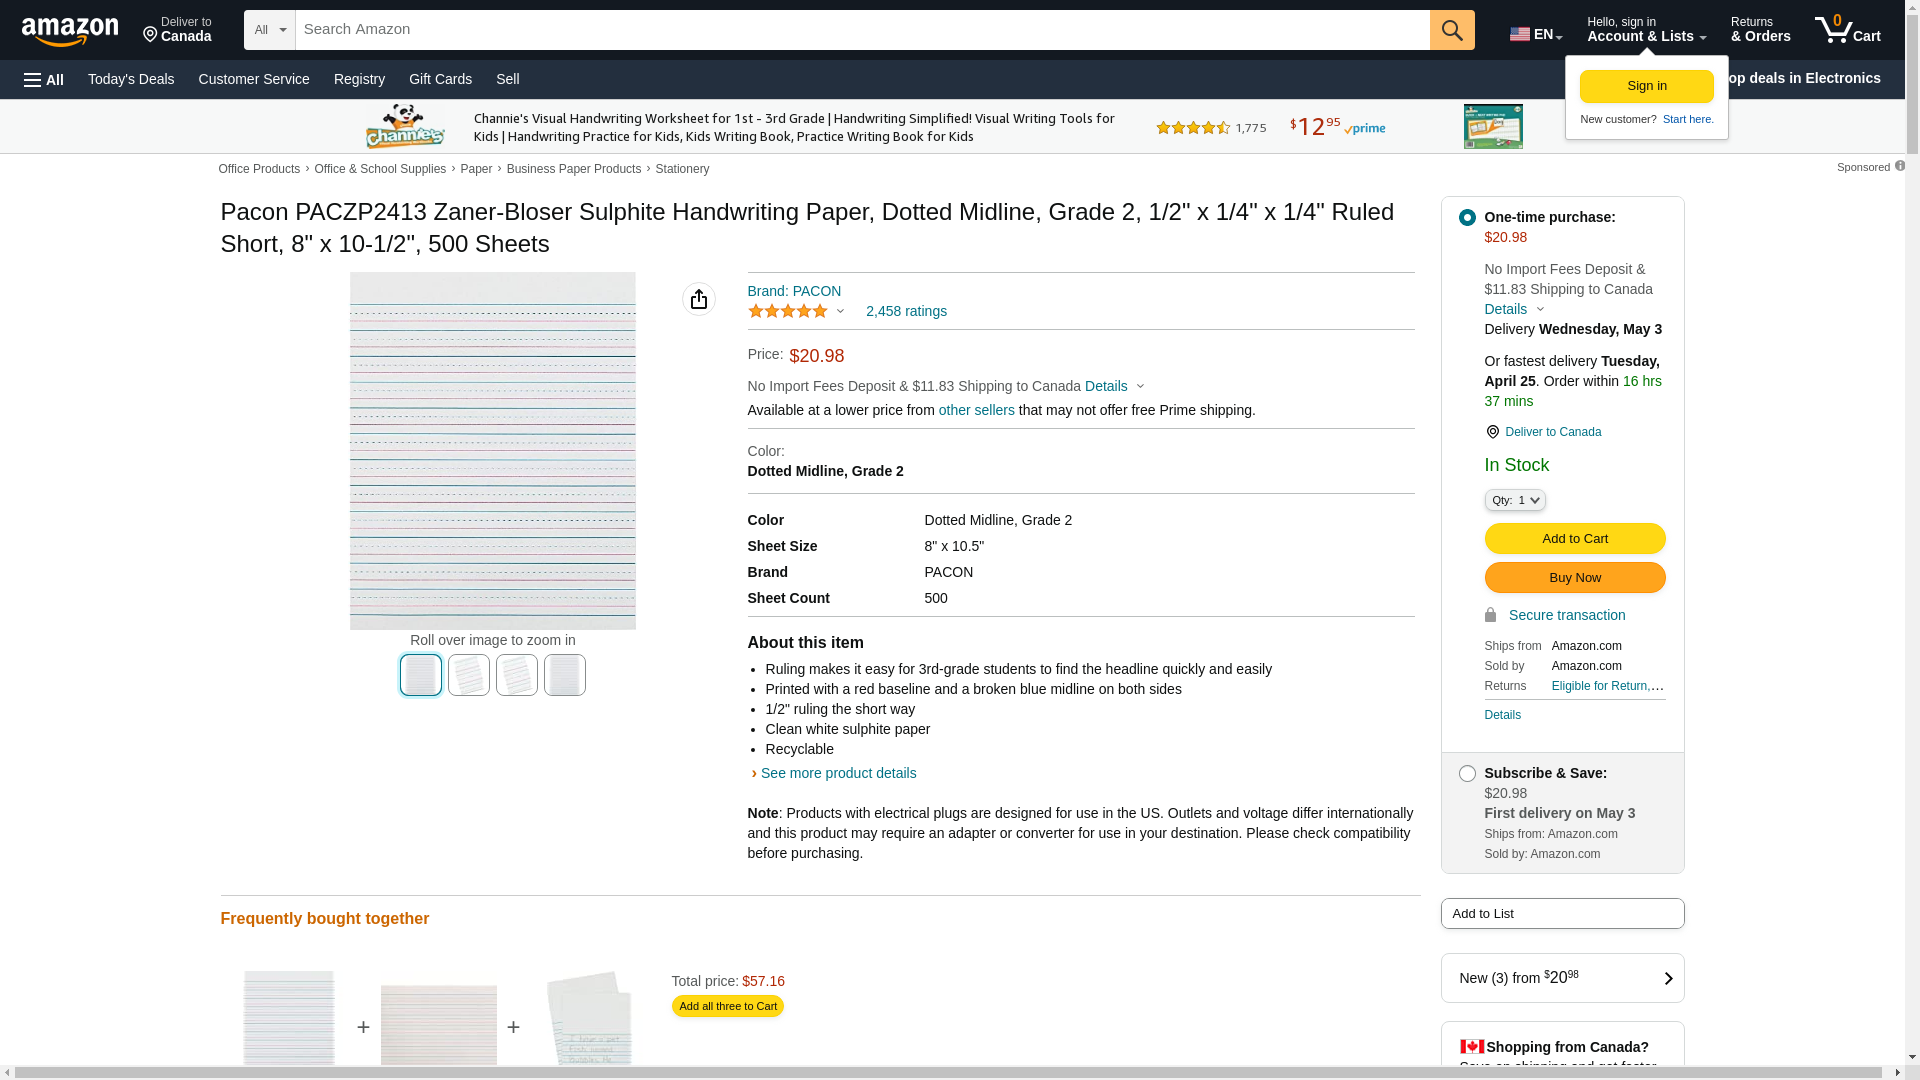Click the five-star rating icons

click(788, 312)
